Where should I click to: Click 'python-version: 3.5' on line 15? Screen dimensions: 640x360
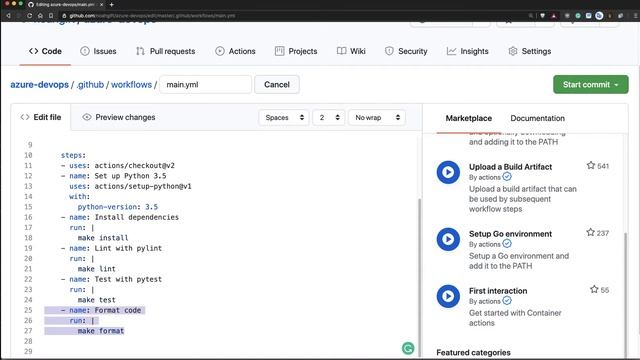click(118, 207)
